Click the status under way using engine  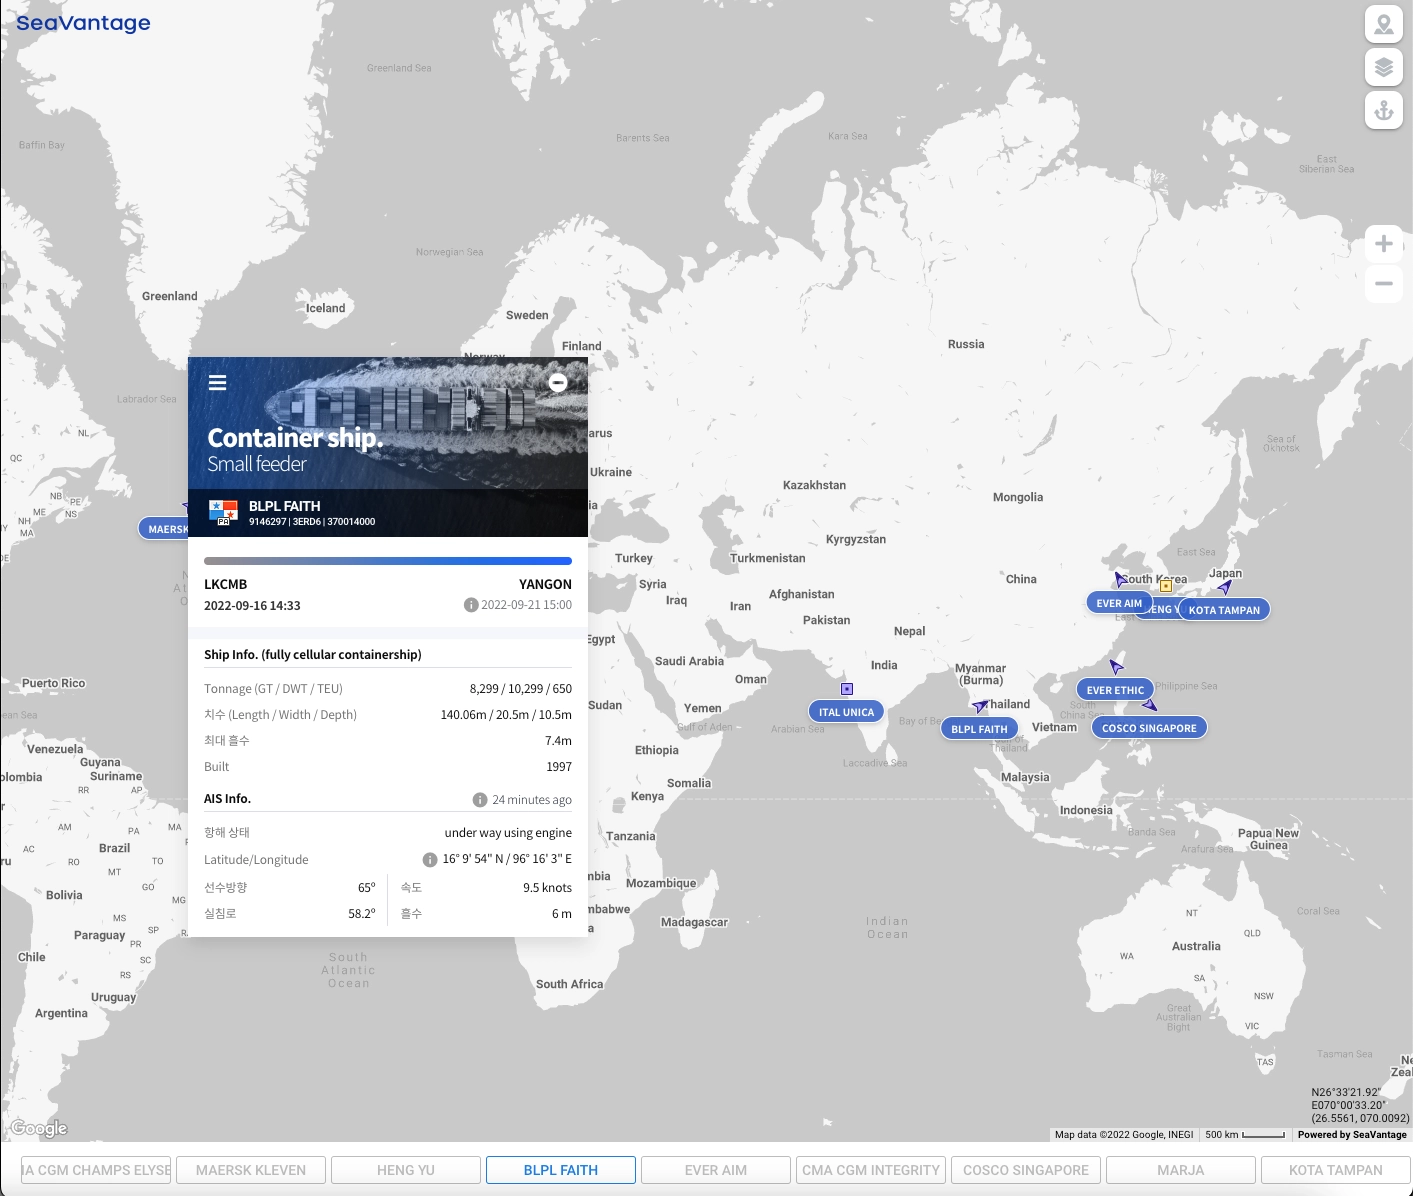pyautogui.click(x=508, y=833)
